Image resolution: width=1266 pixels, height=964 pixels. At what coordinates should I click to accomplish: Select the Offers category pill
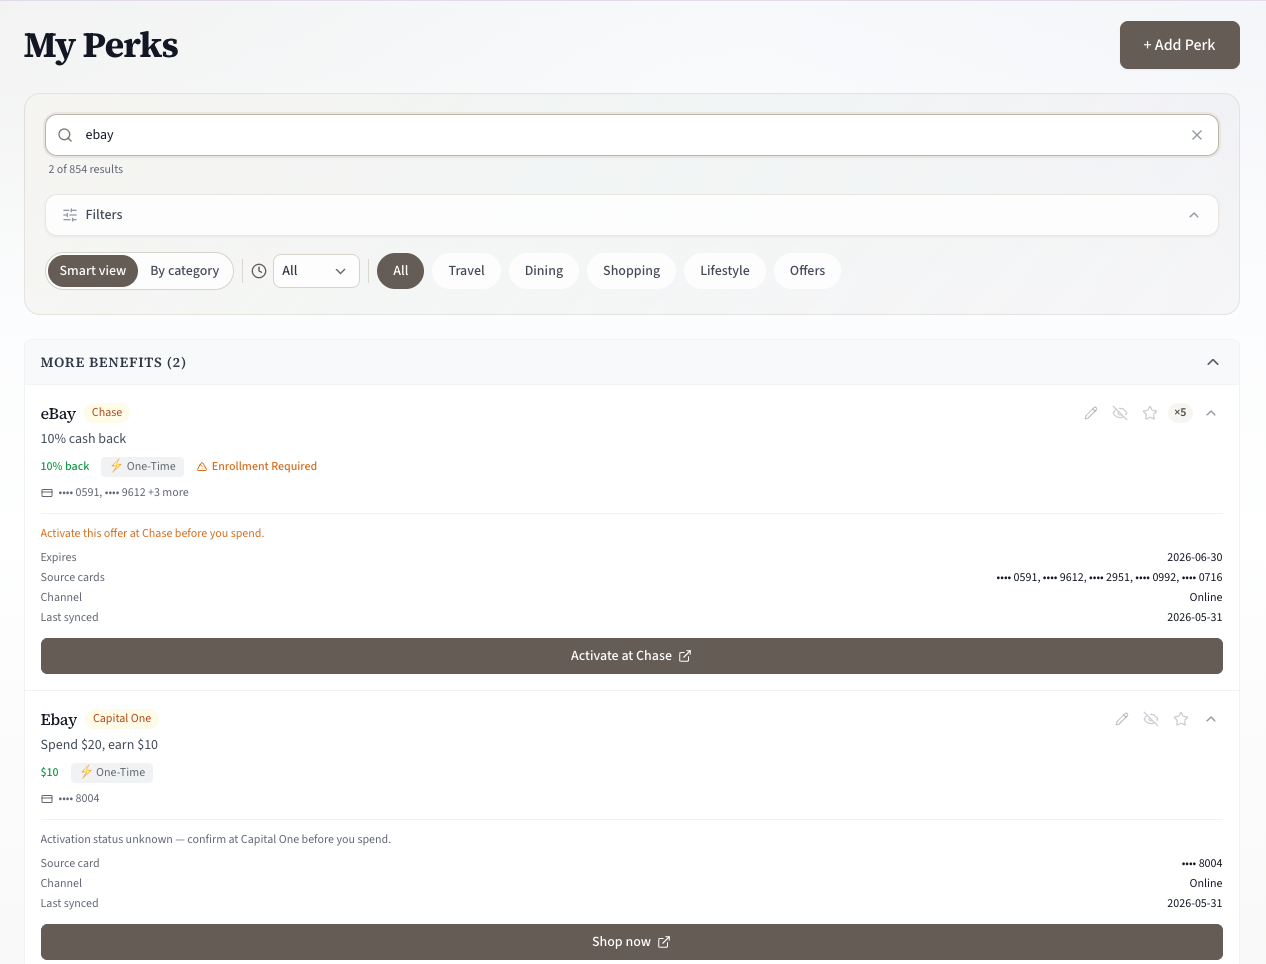click(x=808, y=271)
